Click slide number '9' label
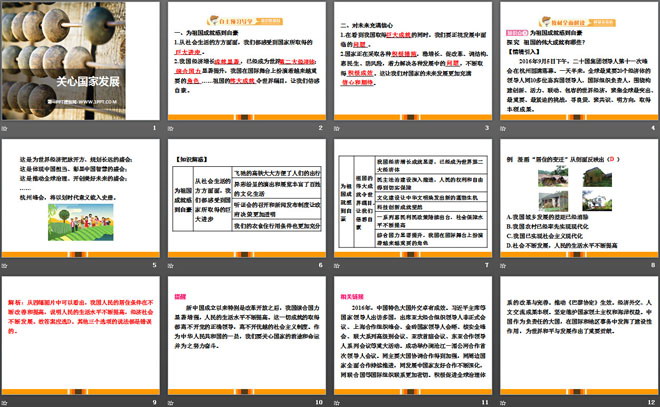The height and width of the screenshot is (407, 660). (154, 402)
